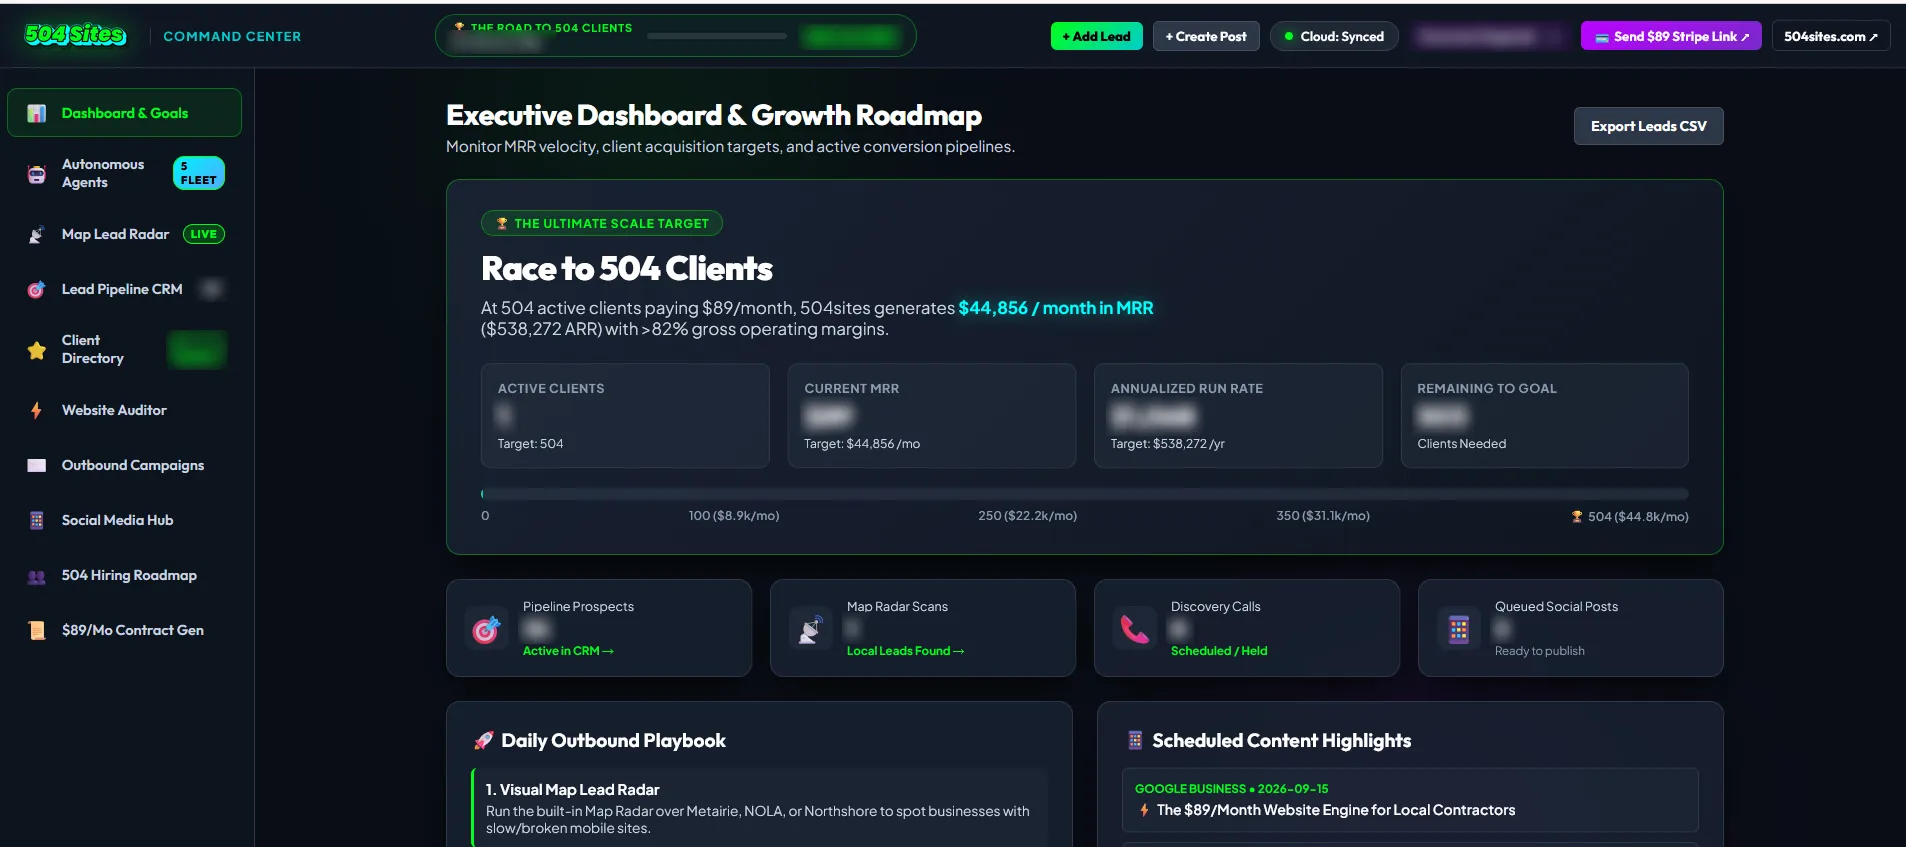Click the Map Radar Scans satellite icon
The image size is (1906, 847).
click(x=810, y=629)
